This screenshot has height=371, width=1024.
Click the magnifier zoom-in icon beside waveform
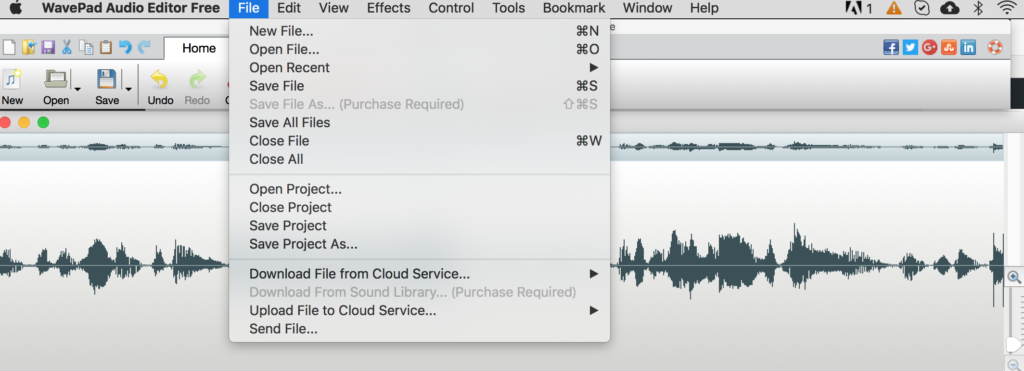click(x=1014, y=277)
